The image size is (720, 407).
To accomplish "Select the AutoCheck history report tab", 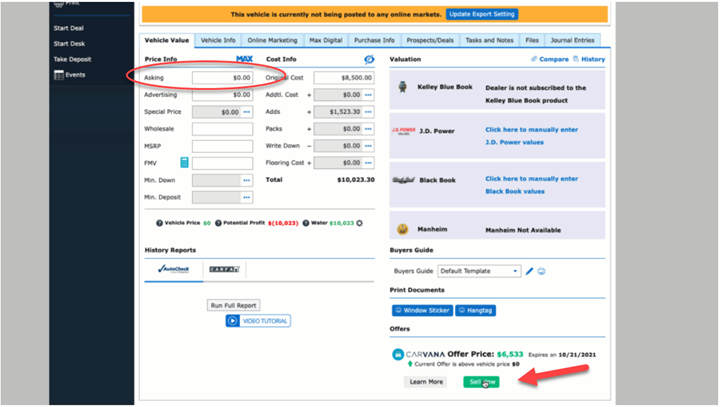I will 174,269.
